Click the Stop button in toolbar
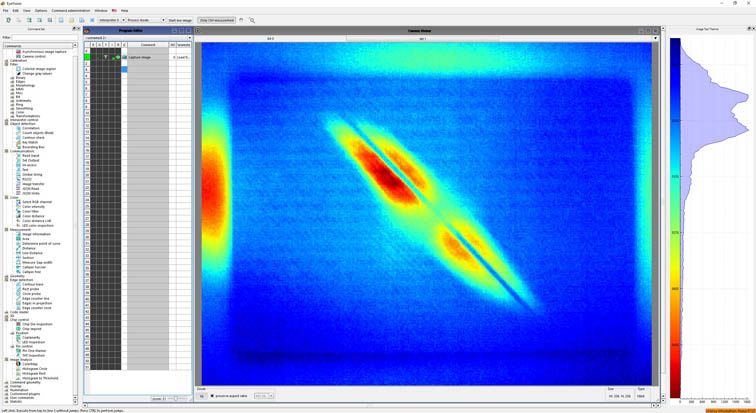 (x=217, y=20)
